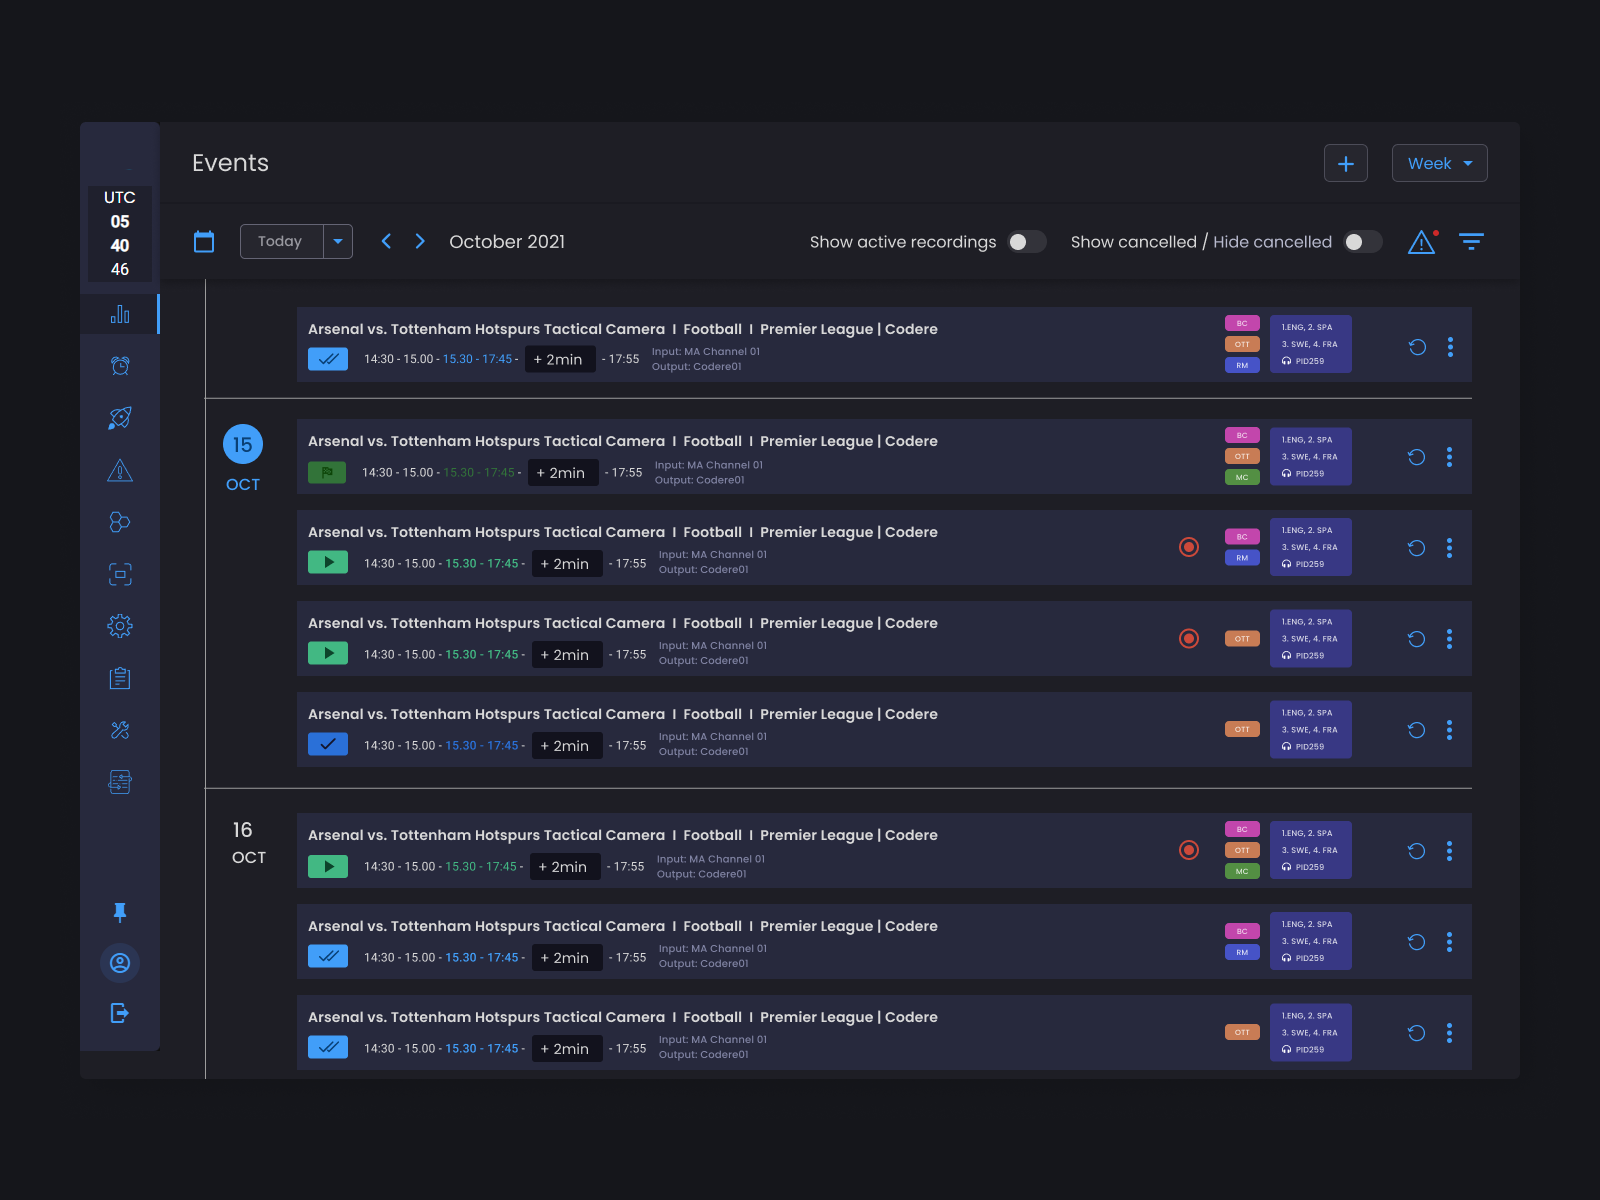The width and height of the screenshot is (1600, 1200).
Task: Select the rocket icon in the sidebar
Action: pos(120,417)
